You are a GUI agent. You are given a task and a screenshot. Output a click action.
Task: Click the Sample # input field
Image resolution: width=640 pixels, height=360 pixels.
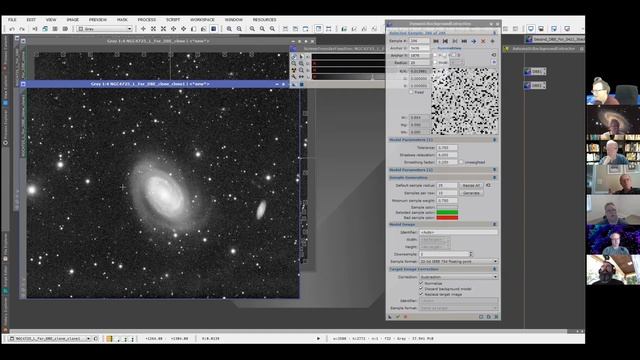click(419, 41)
